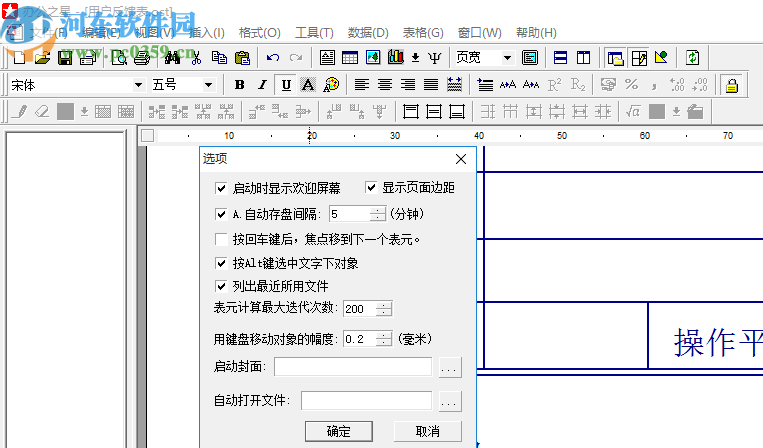Screen dimensions: 763x448
Task: Browse for 自动打开文件 path
Action: (x=450, y=401)
